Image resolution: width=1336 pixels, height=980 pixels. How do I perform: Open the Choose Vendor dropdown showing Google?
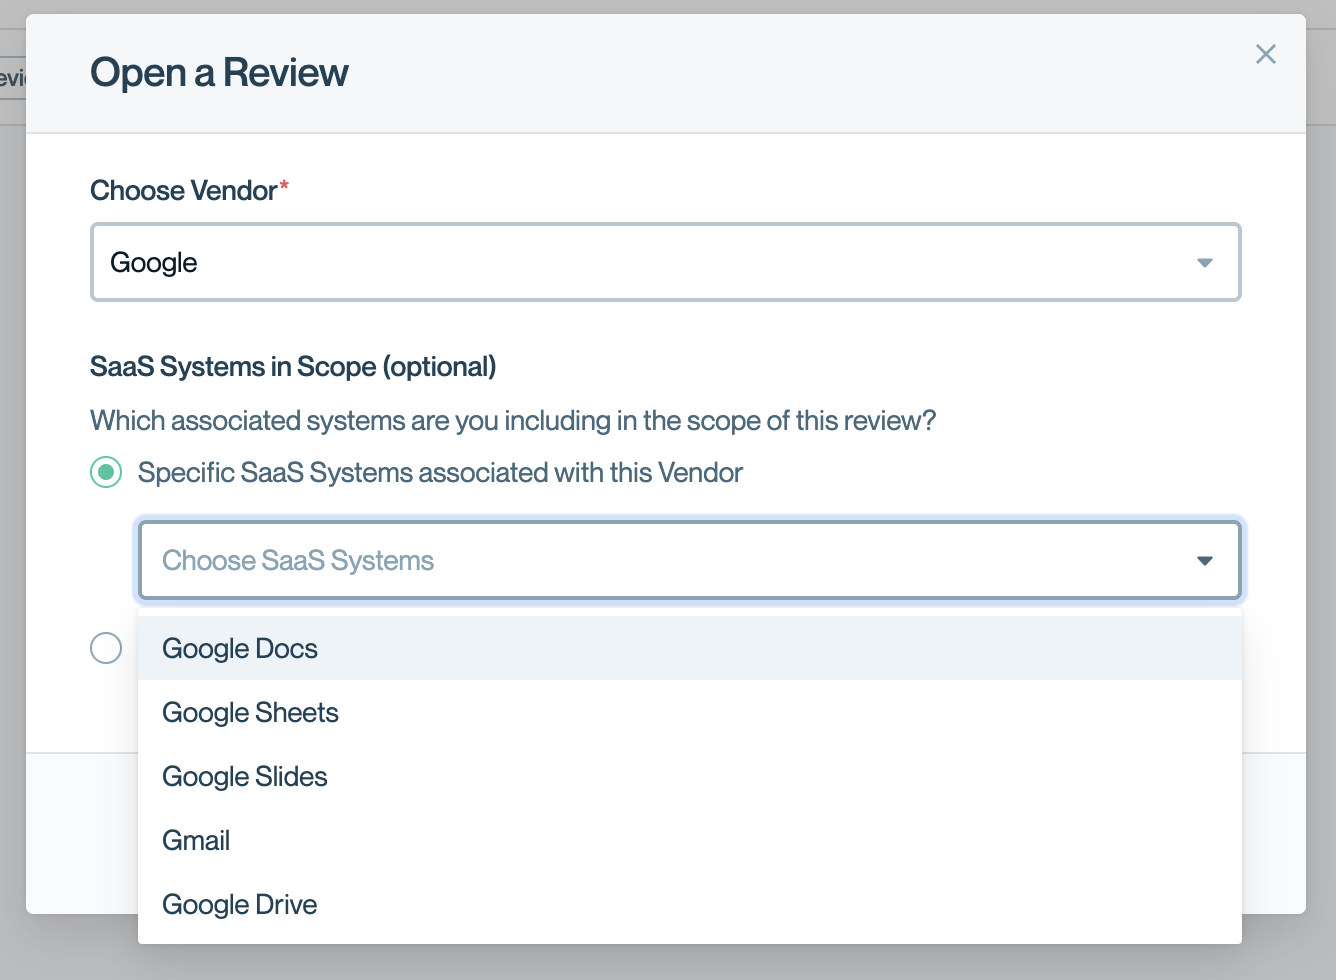666,262
